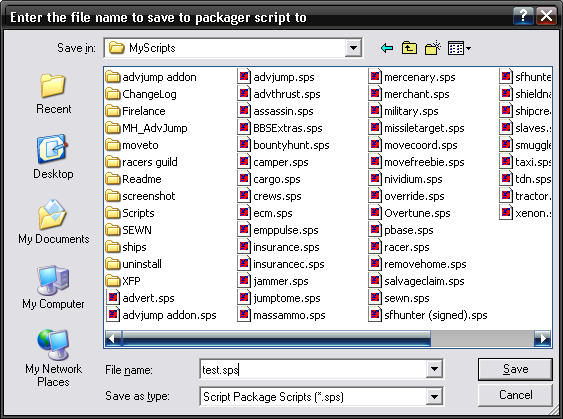The width and height of the screenshot is (563, 419).
Task: Click the horizontal scrollbar thumb
Action: click(276, 338)
